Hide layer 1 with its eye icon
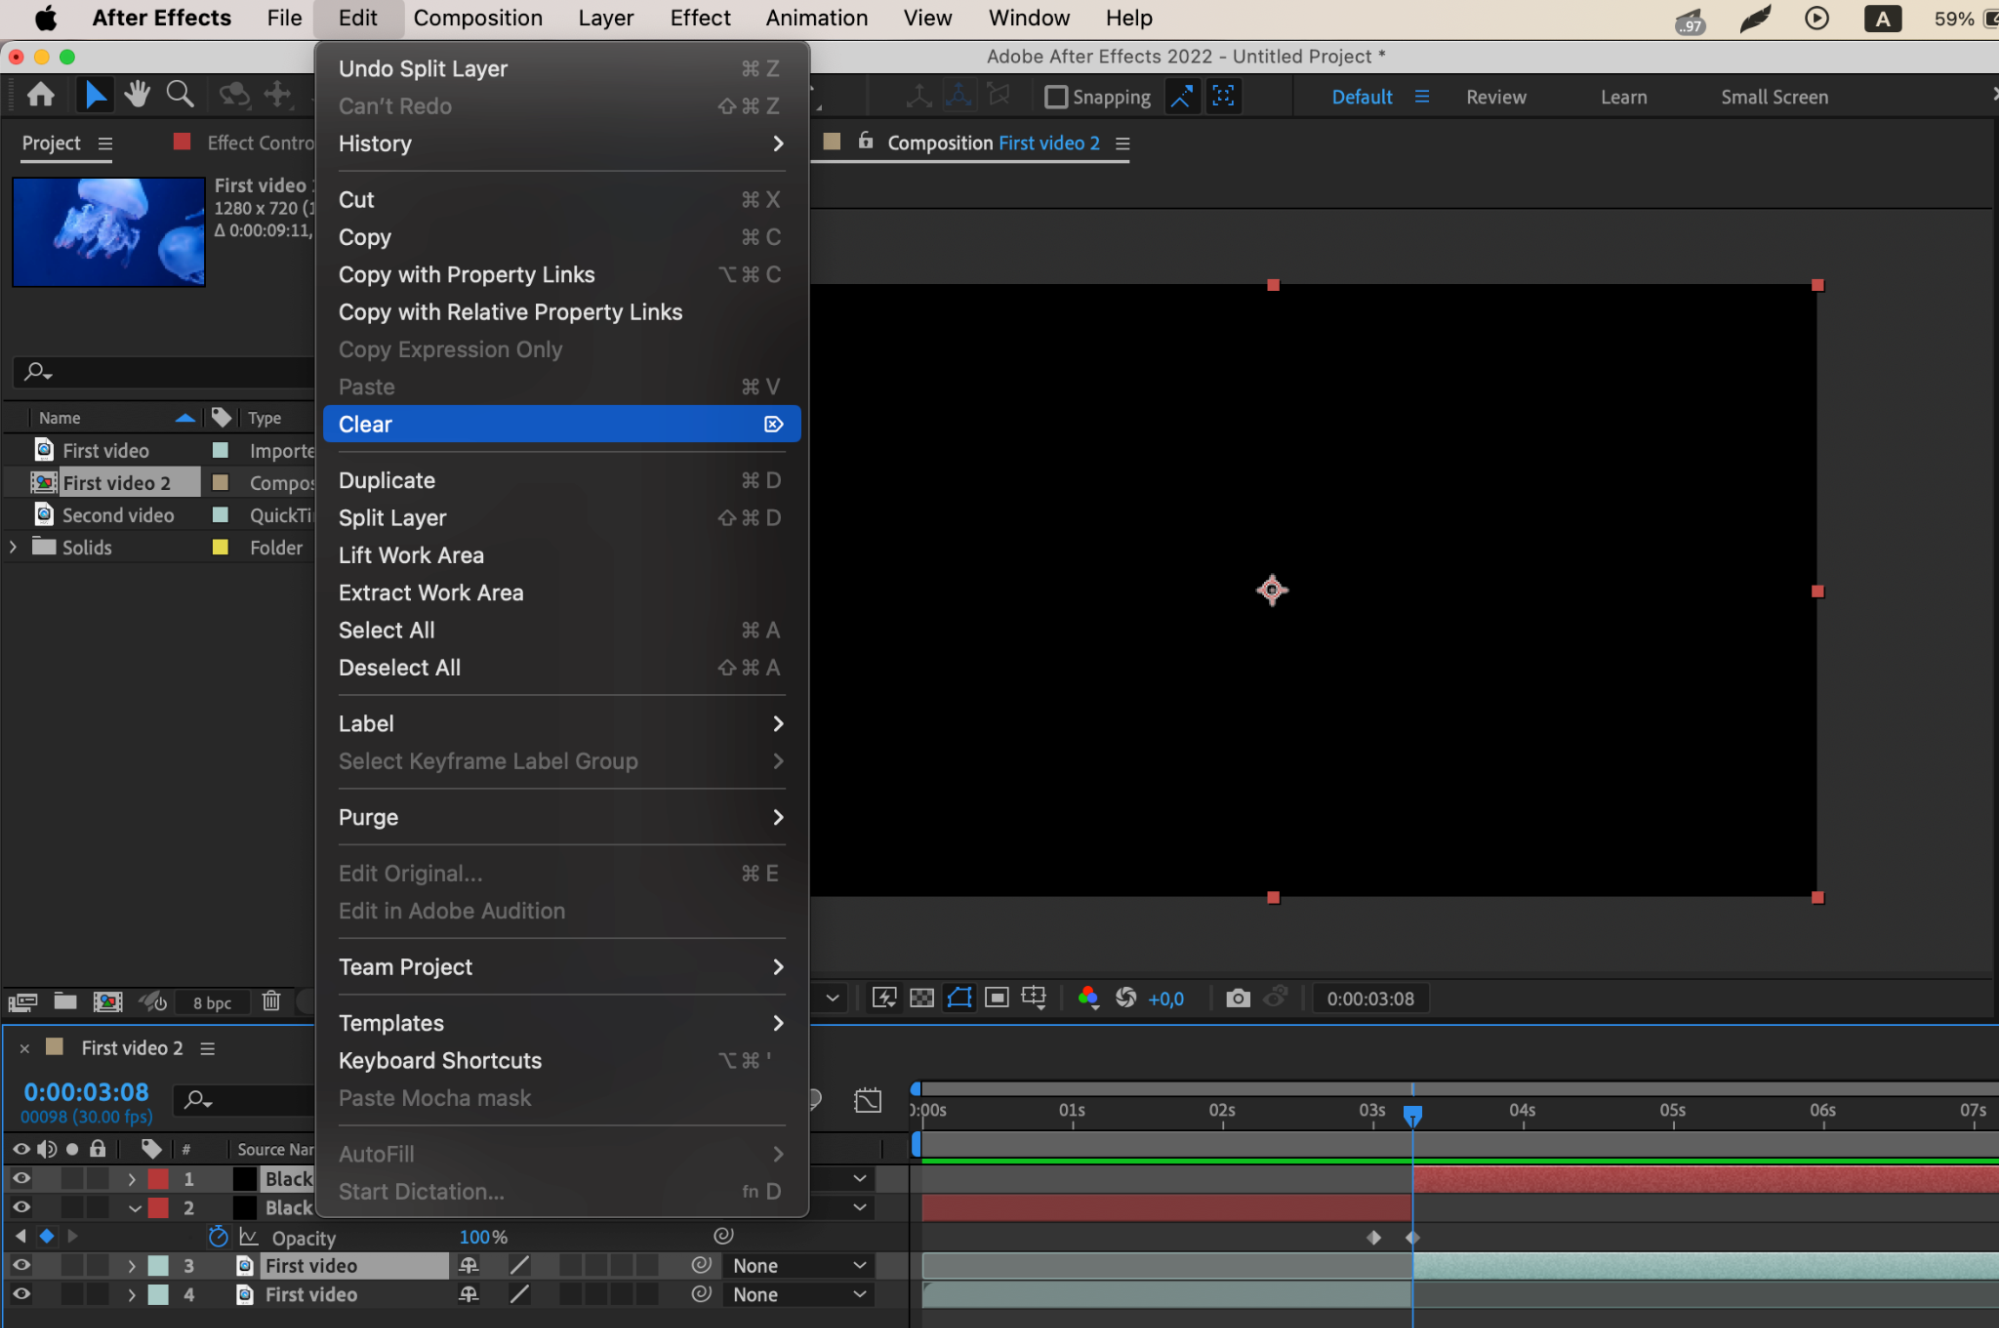The image size is (1999, 1329). coord(21,1179)
